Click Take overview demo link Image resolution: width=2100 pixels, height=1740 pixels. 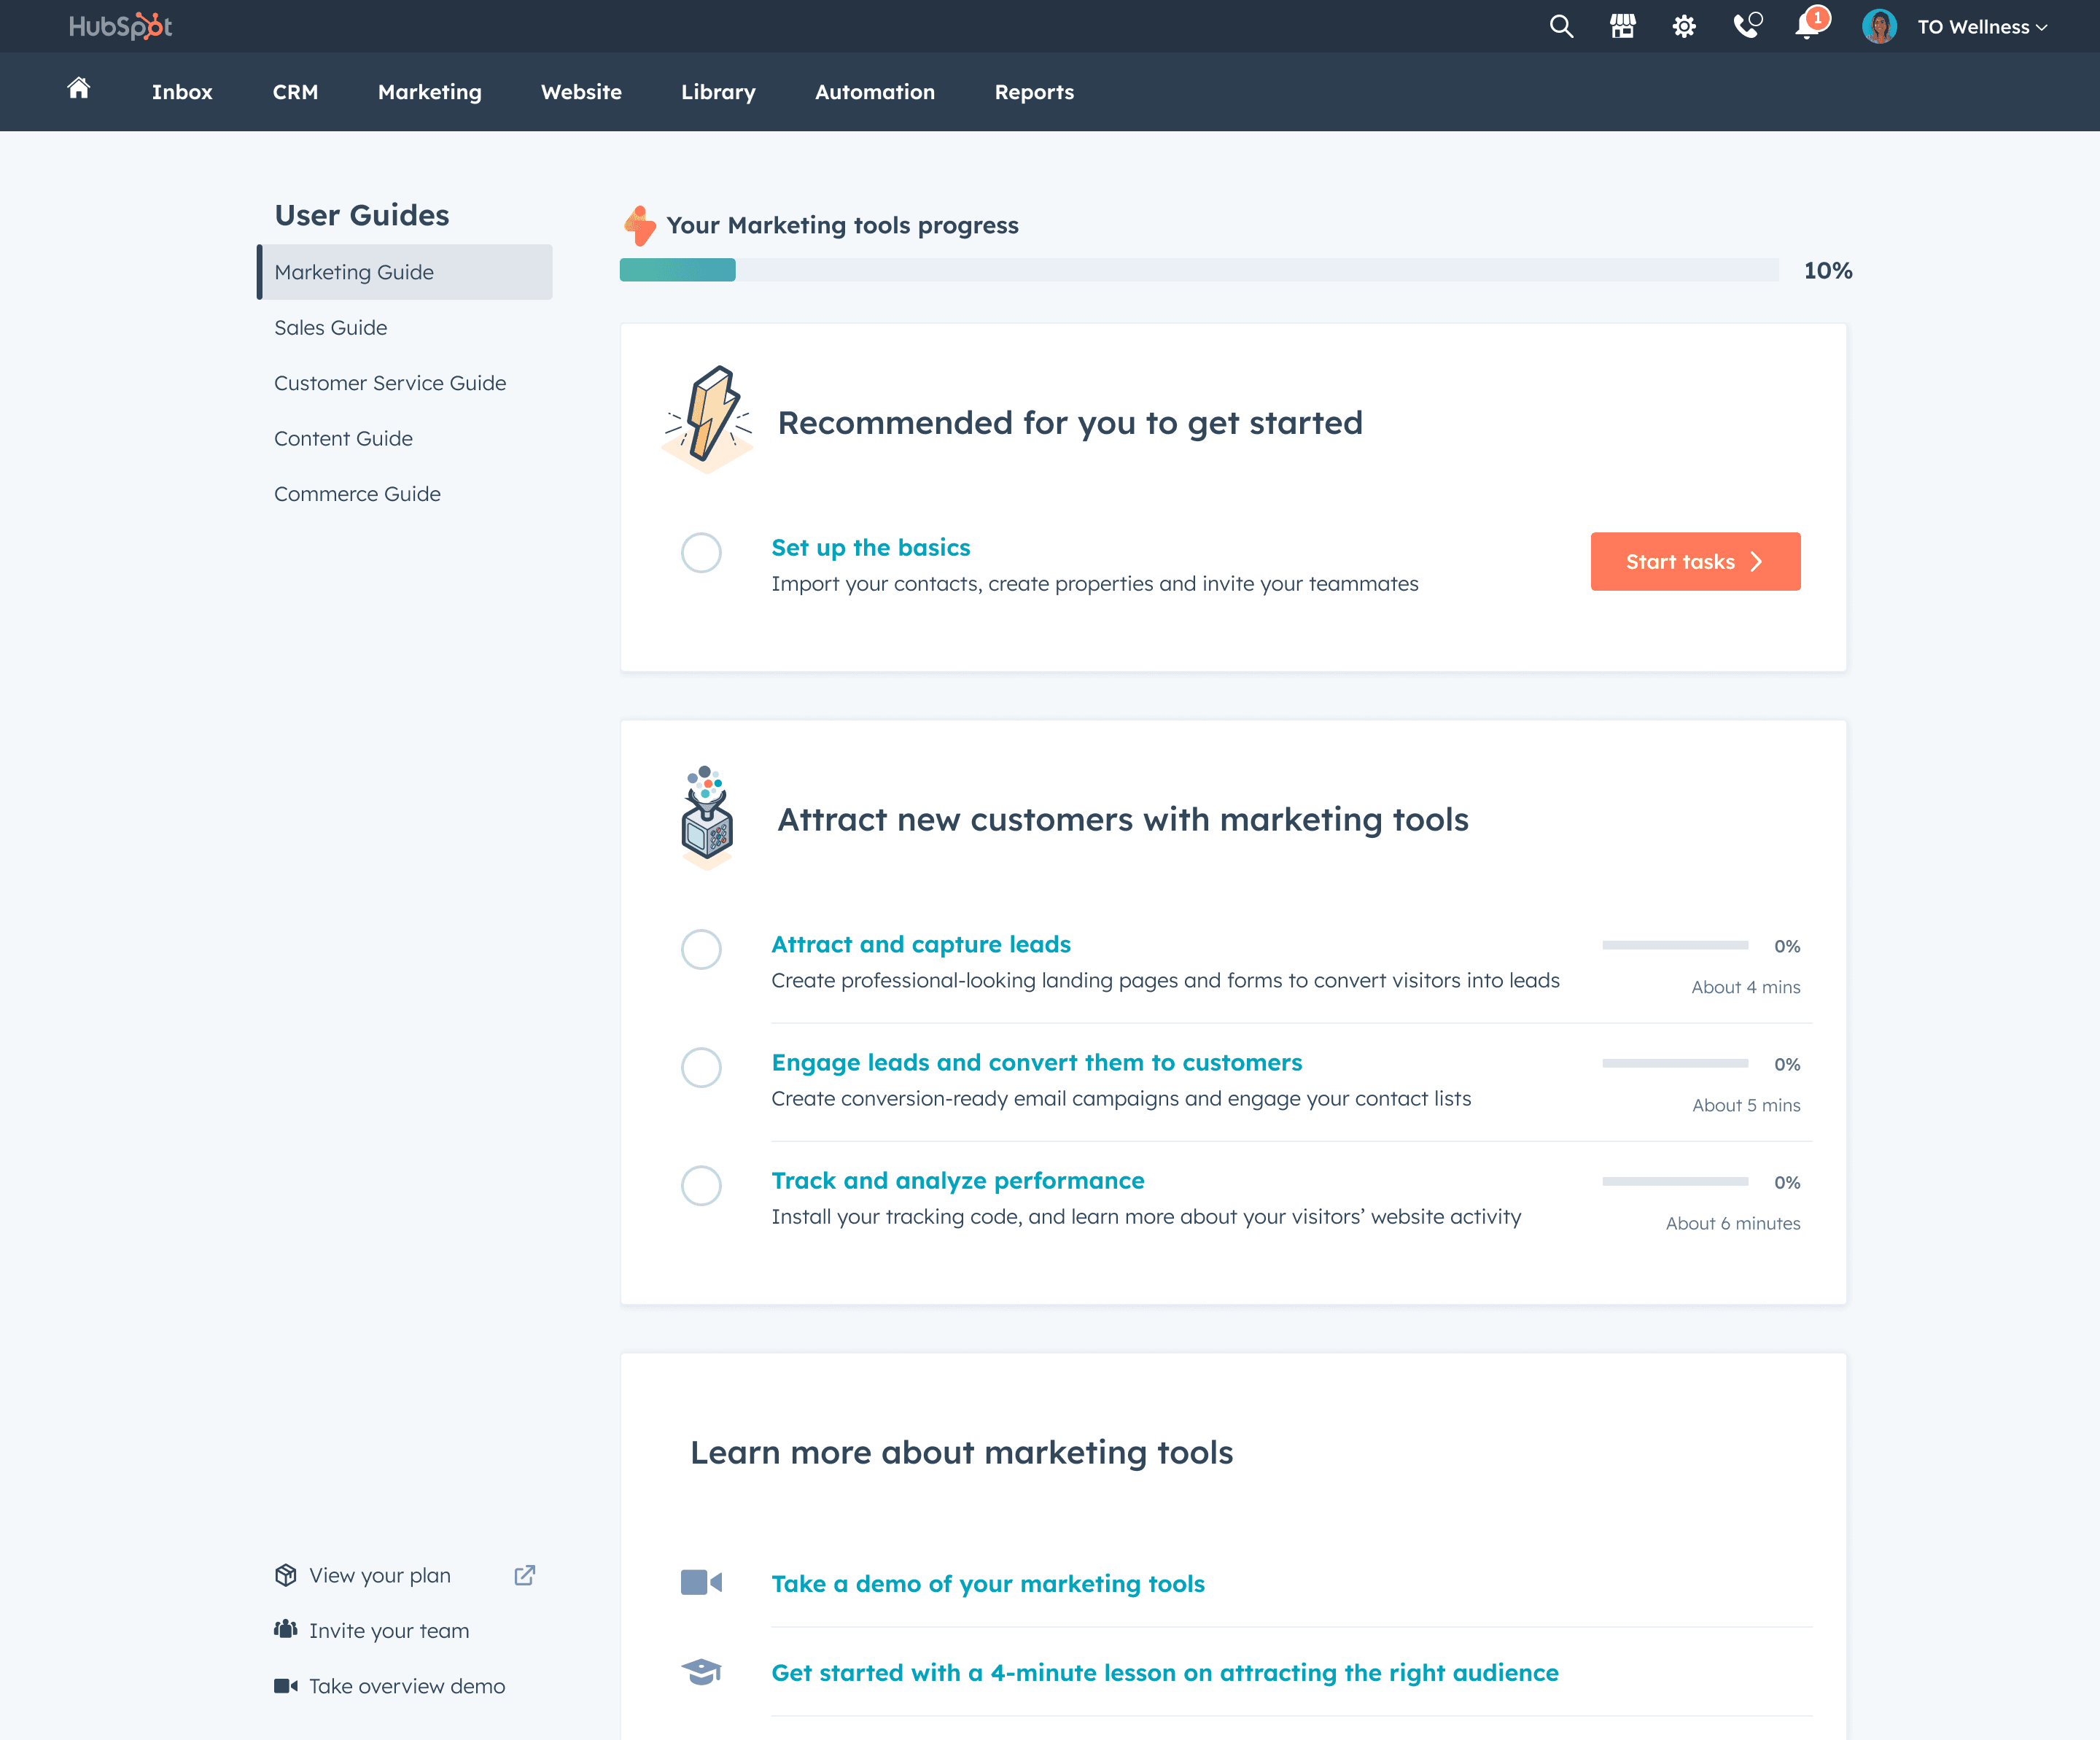point(407,1686)
